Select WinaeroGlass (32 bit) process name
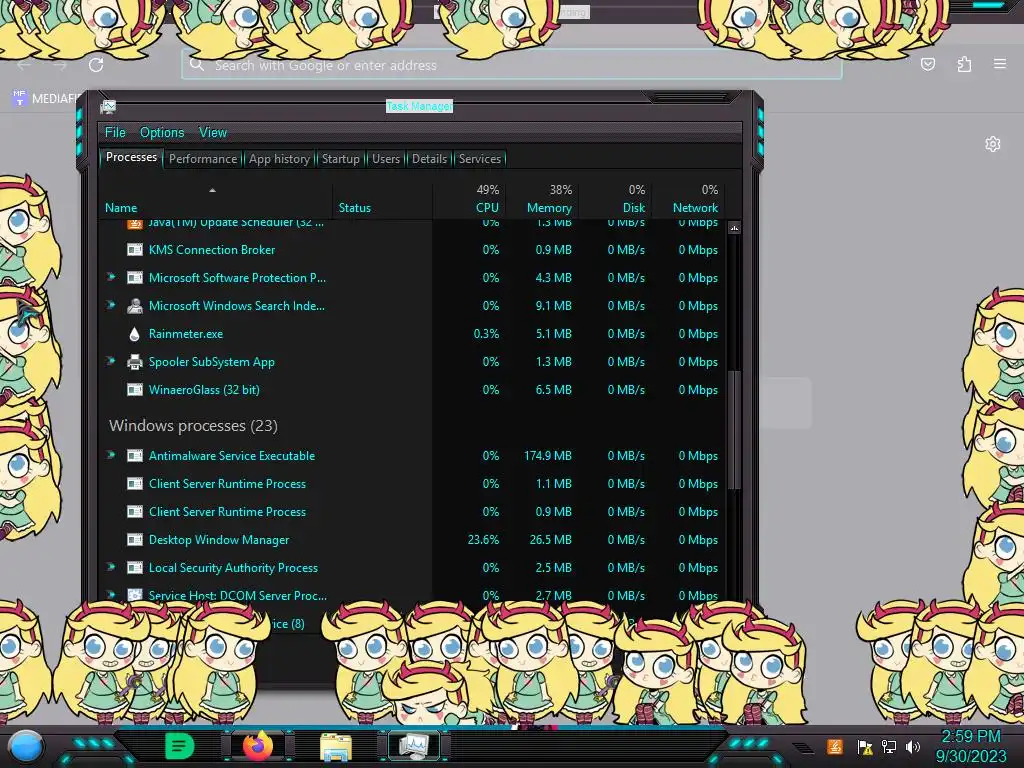The height and width of the screenshot is (768, 1024). tap(204, 390)
